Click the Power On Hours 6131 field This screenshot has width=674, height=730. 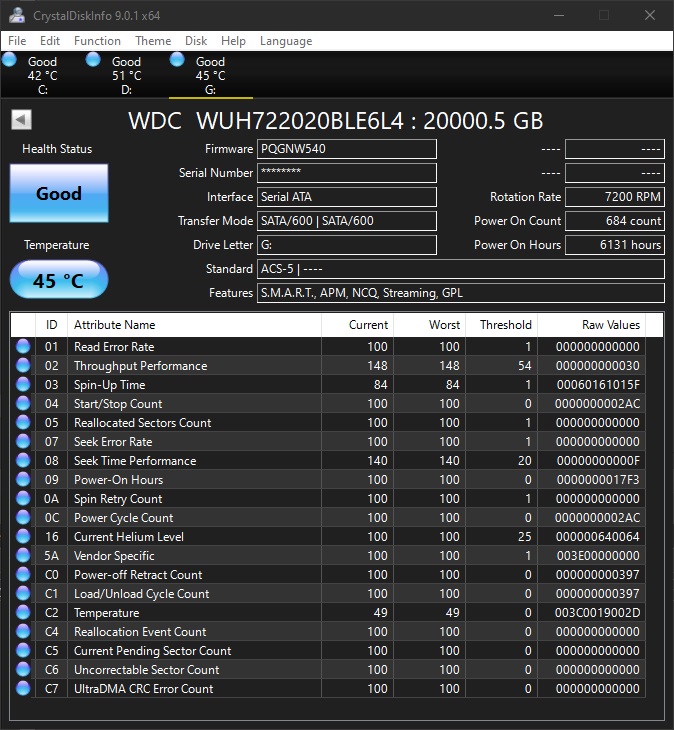(615, 245)
